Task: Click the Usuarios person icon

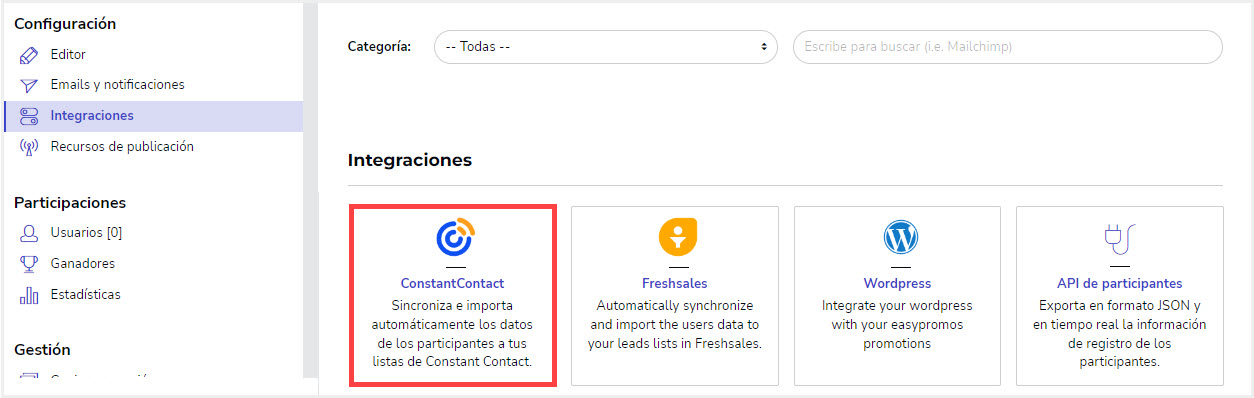Action: coord(29,233)
